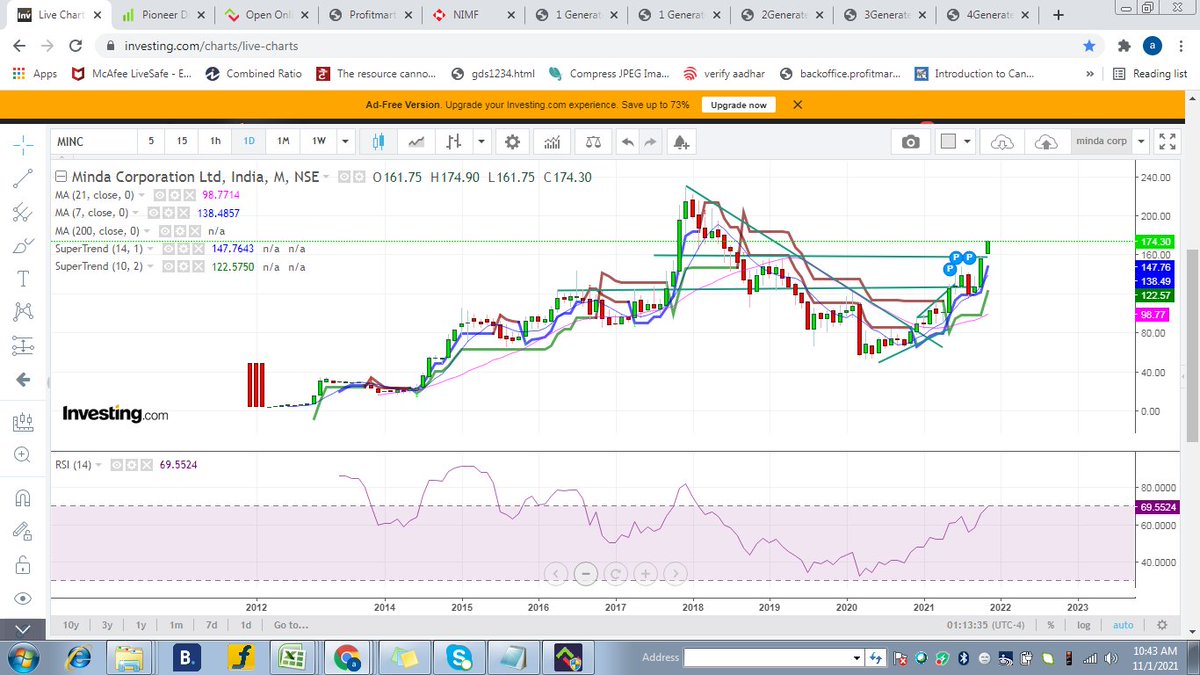Open the more intervals dropdown arrow
The image size is (1200, 675).
pyautogui.click(x=345, y=141)
